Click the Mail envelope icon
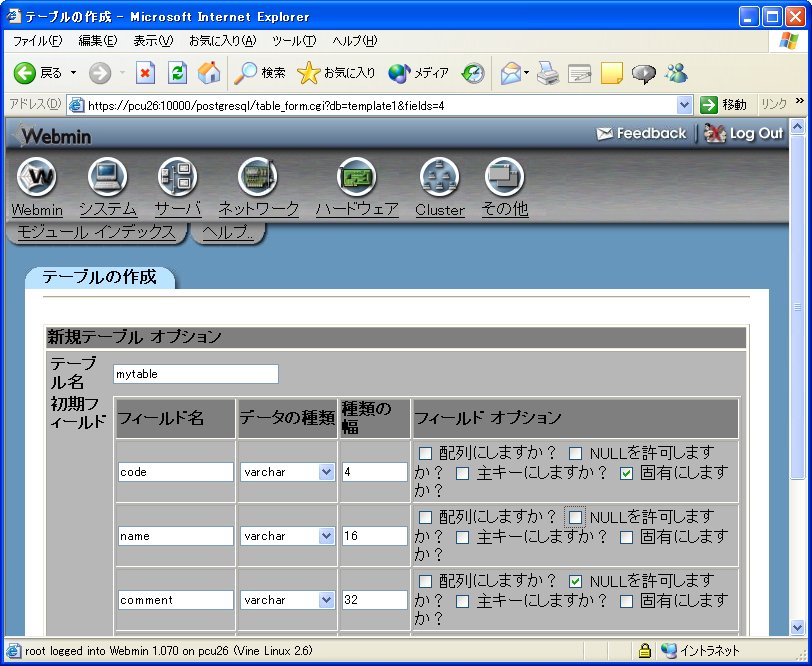812x666 pixels. point(511,73)
